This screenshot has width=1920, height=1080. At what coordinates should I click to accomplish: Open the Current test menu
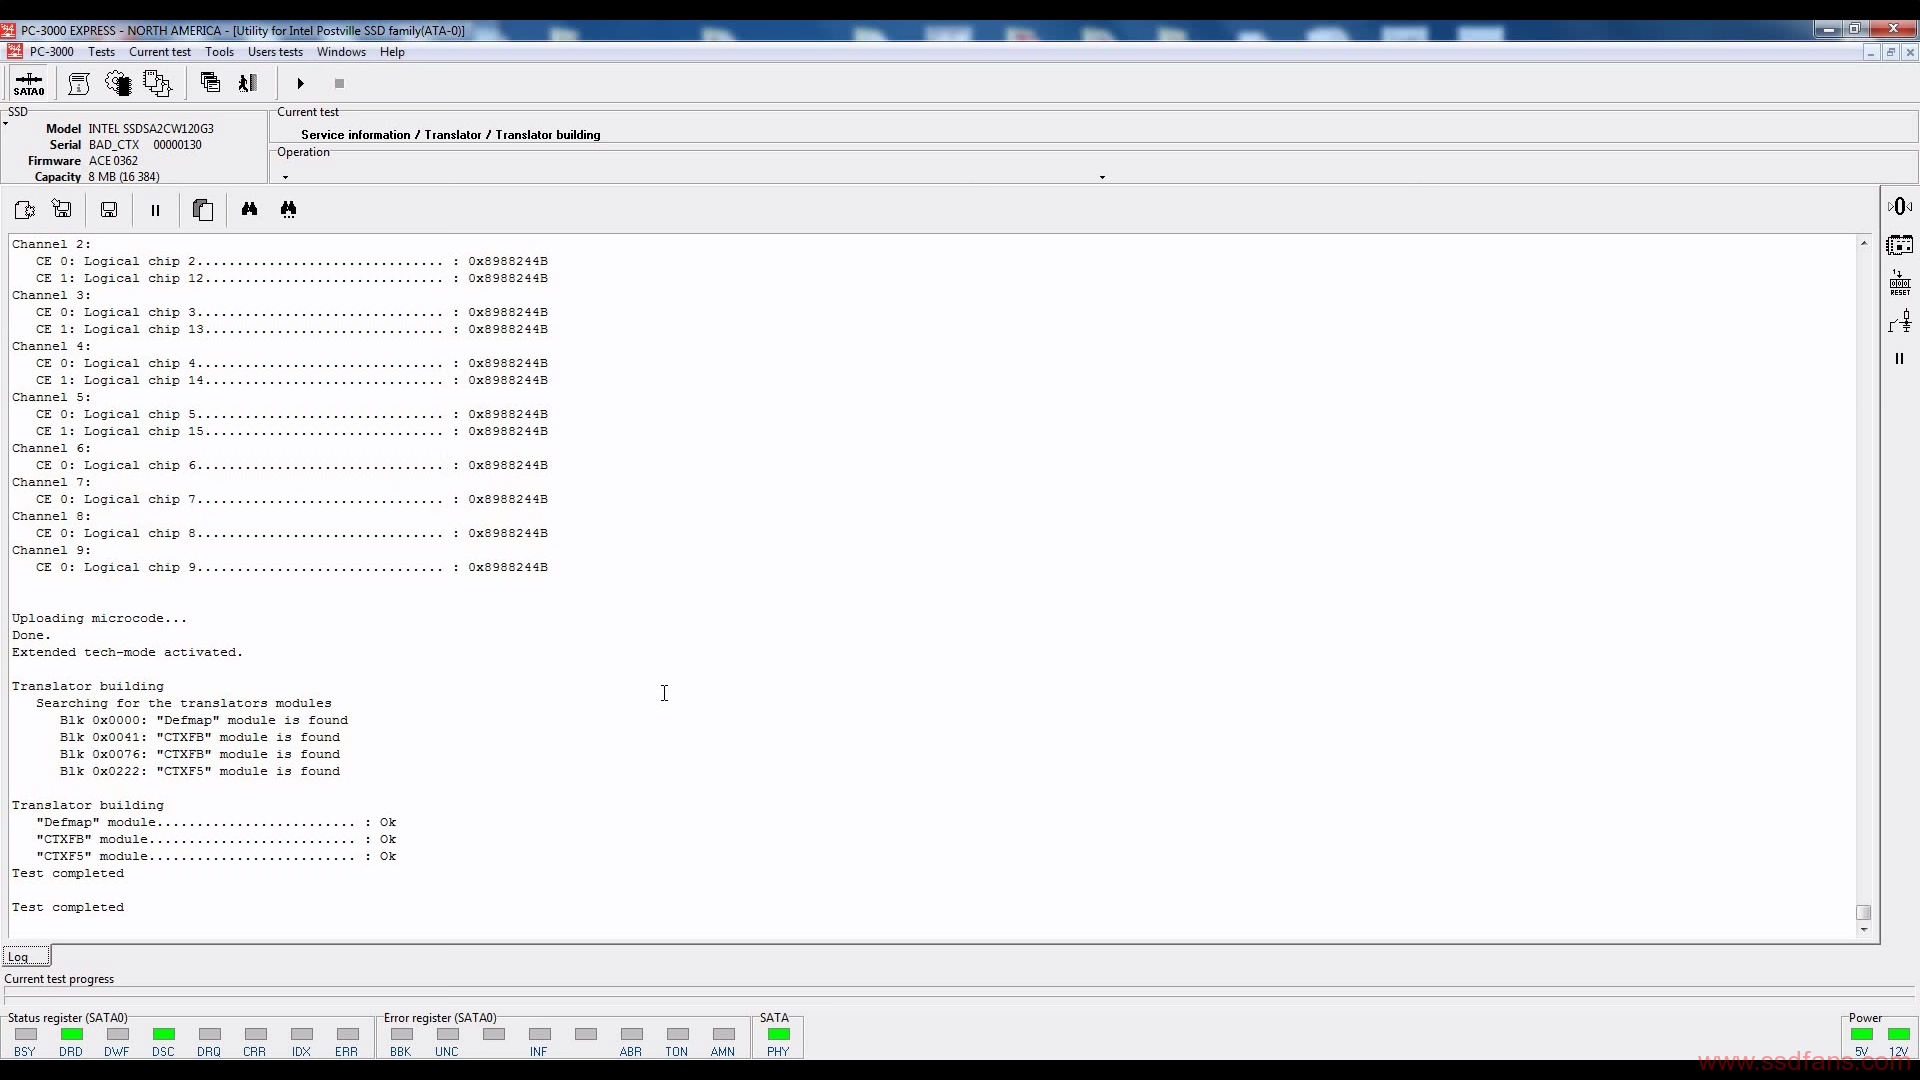click(x=160, y=52)
